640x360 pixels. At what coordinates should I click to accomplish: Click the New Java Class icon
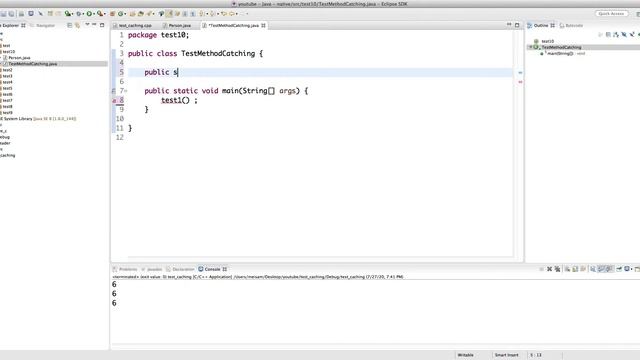click(120, 13)
